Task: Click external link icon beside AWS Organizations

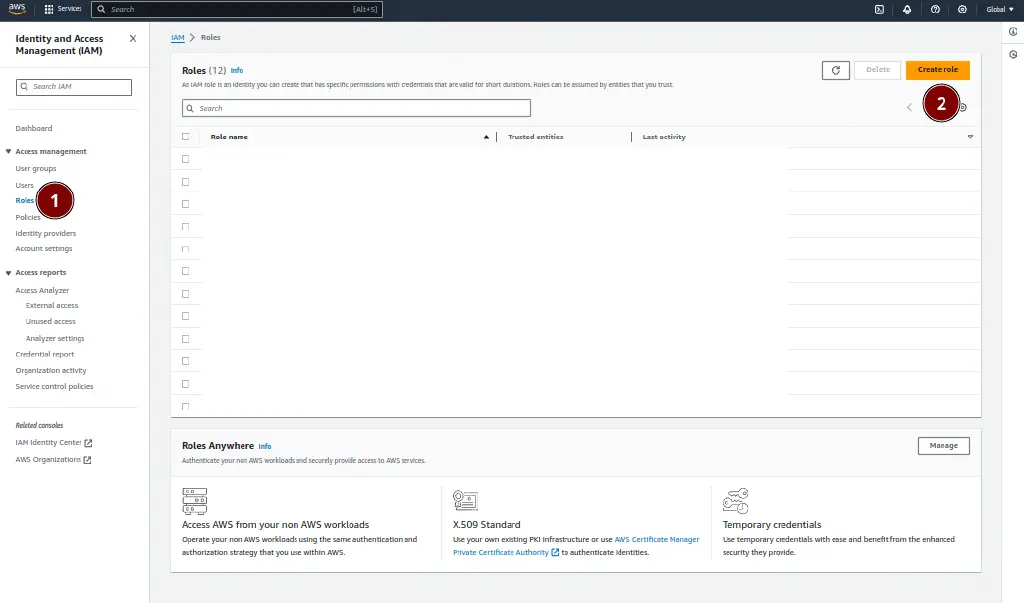Action: (x=88, y=460)
